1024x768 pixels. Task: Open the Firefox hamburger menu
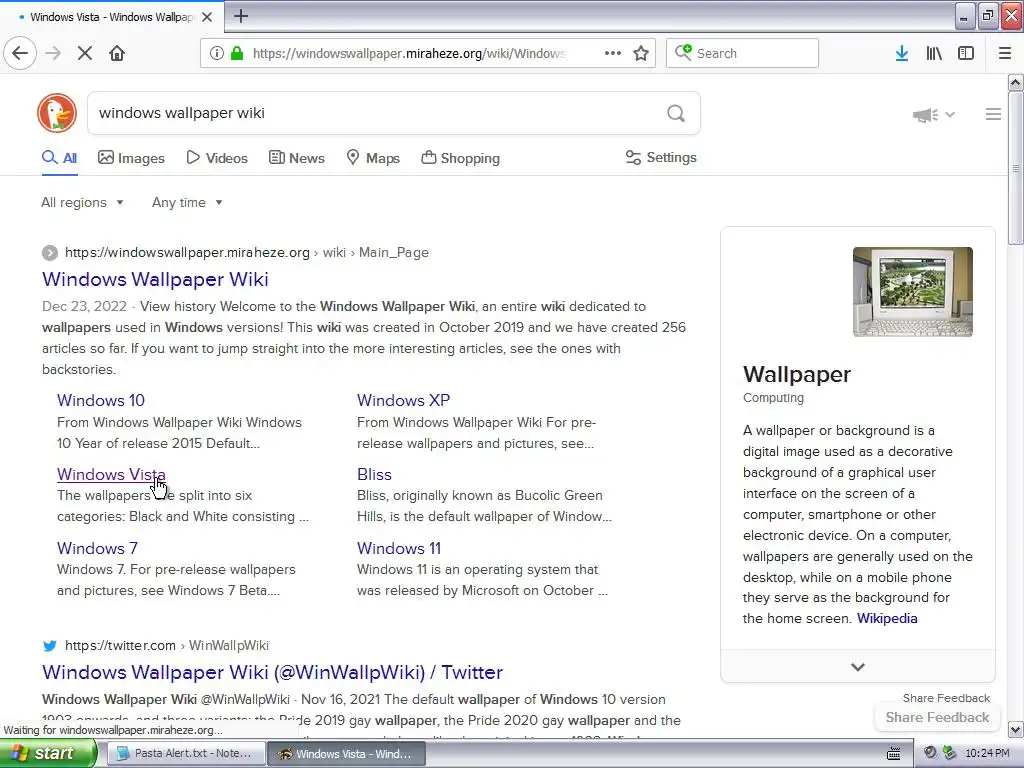point(1004,53)
